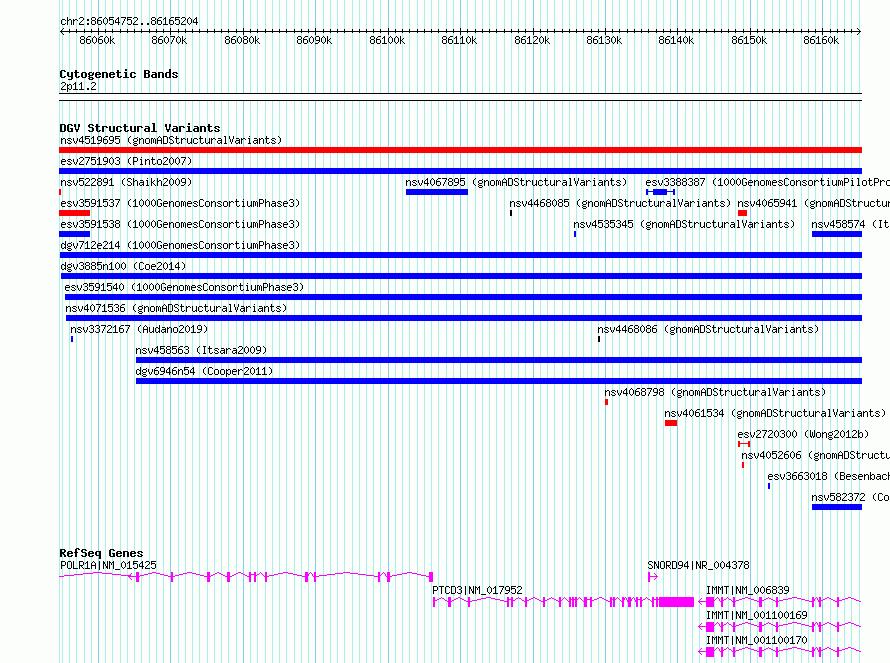Click the 86100k ruler tick label

coord(387,40)
